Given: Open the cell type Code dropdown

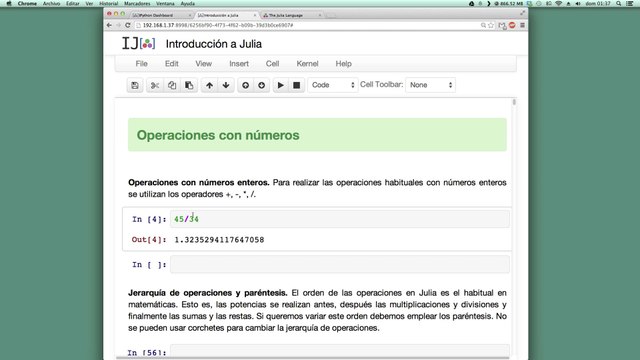Looking at the screenshot, I should coord(333,85).
